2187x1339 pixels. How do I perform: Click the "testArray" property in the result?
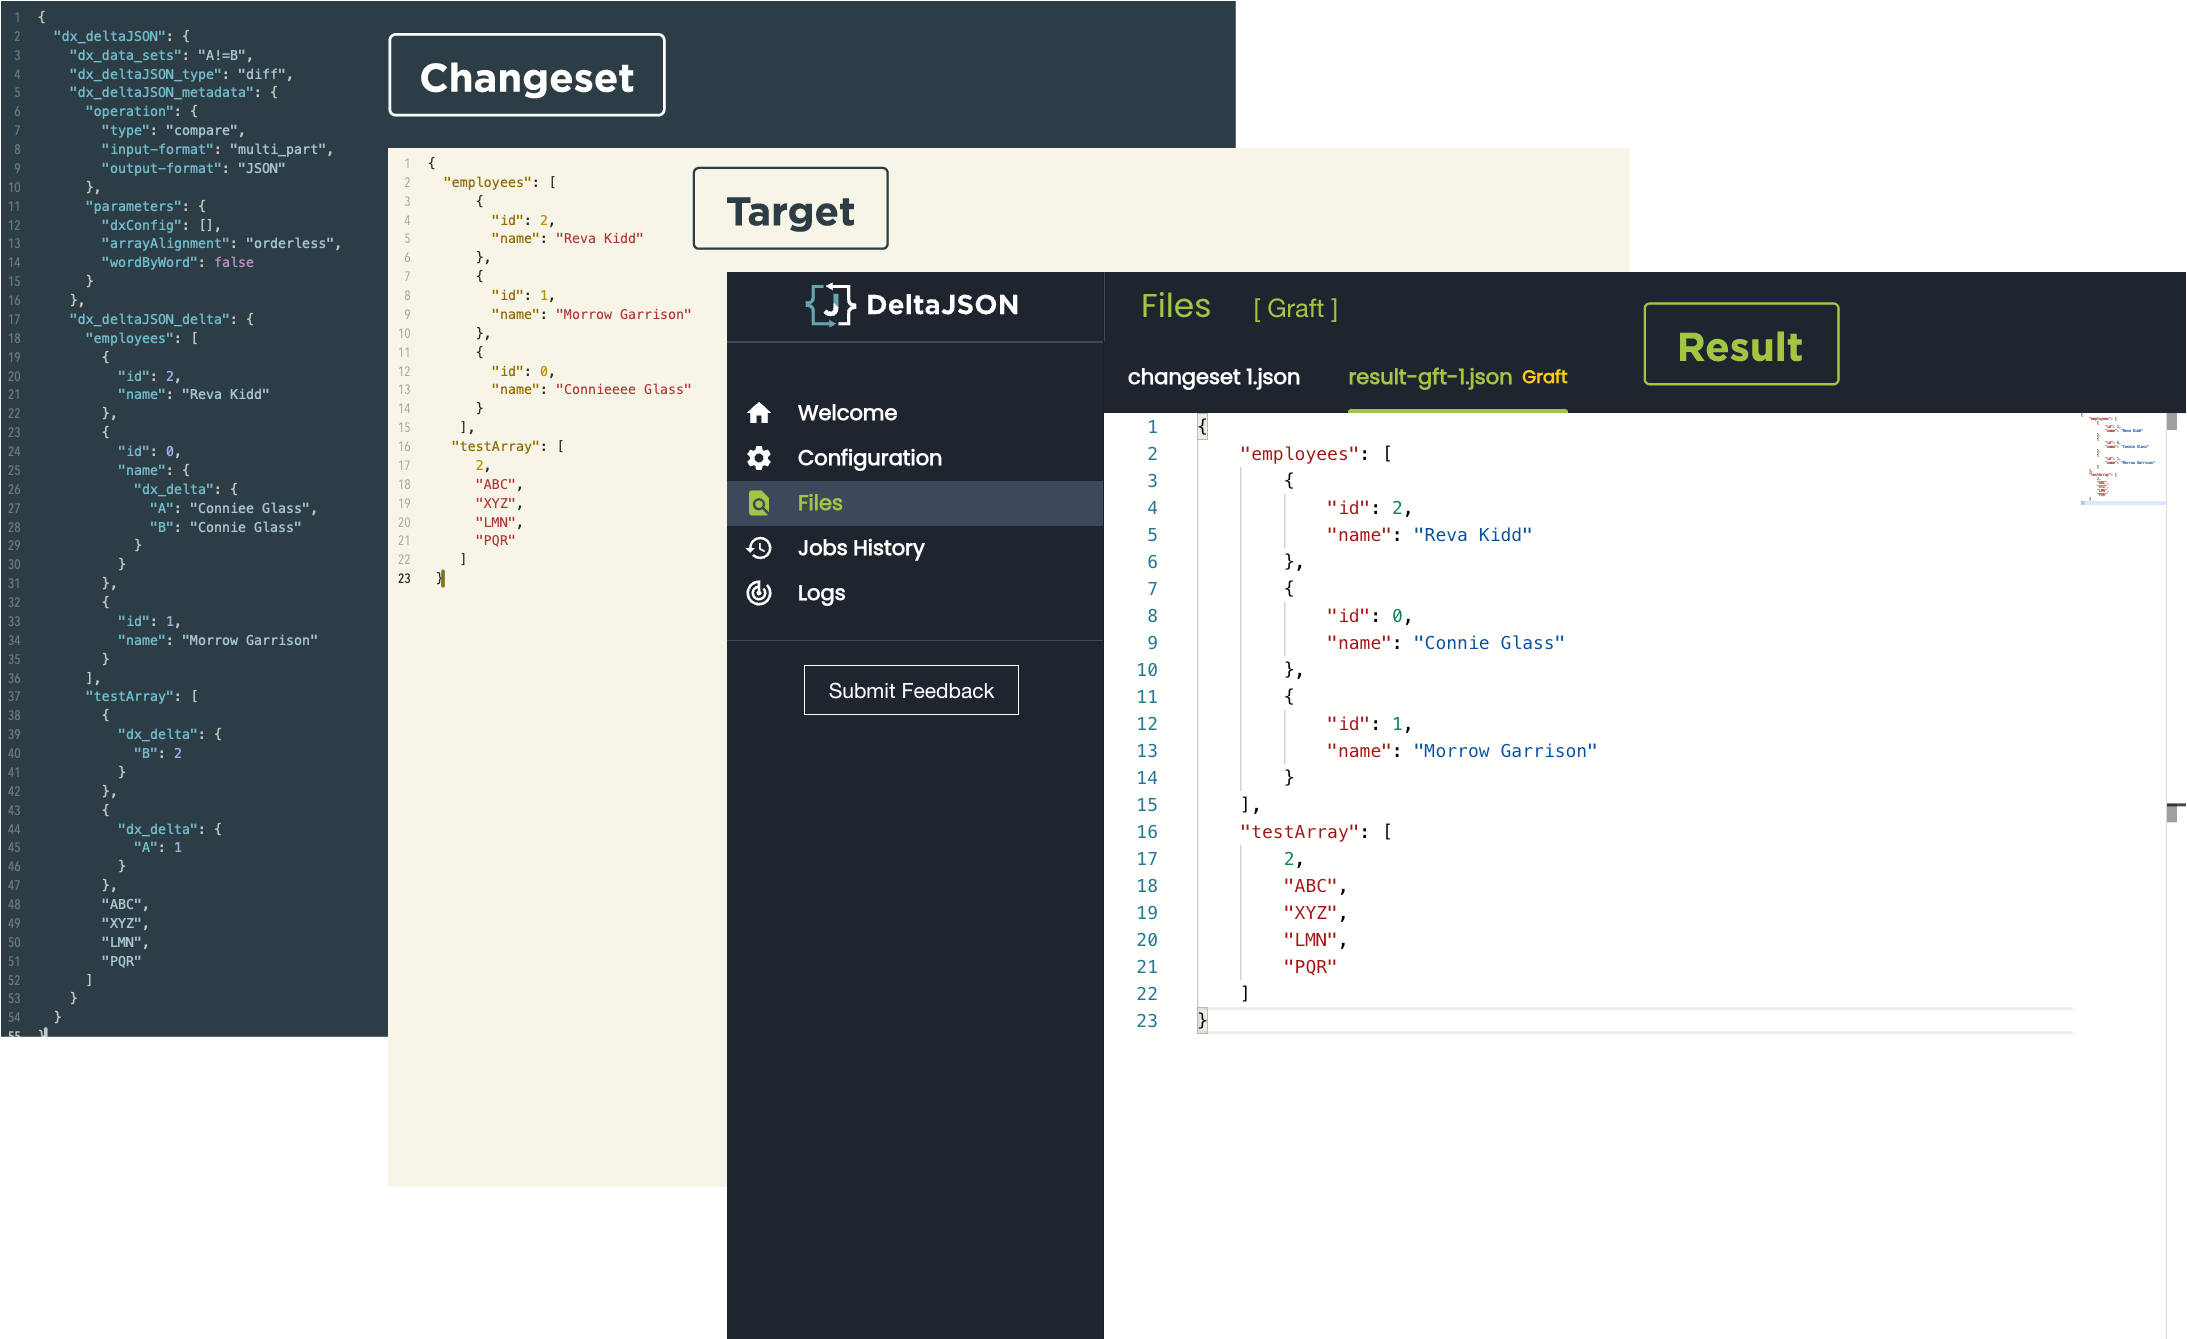click(1300, 831)
